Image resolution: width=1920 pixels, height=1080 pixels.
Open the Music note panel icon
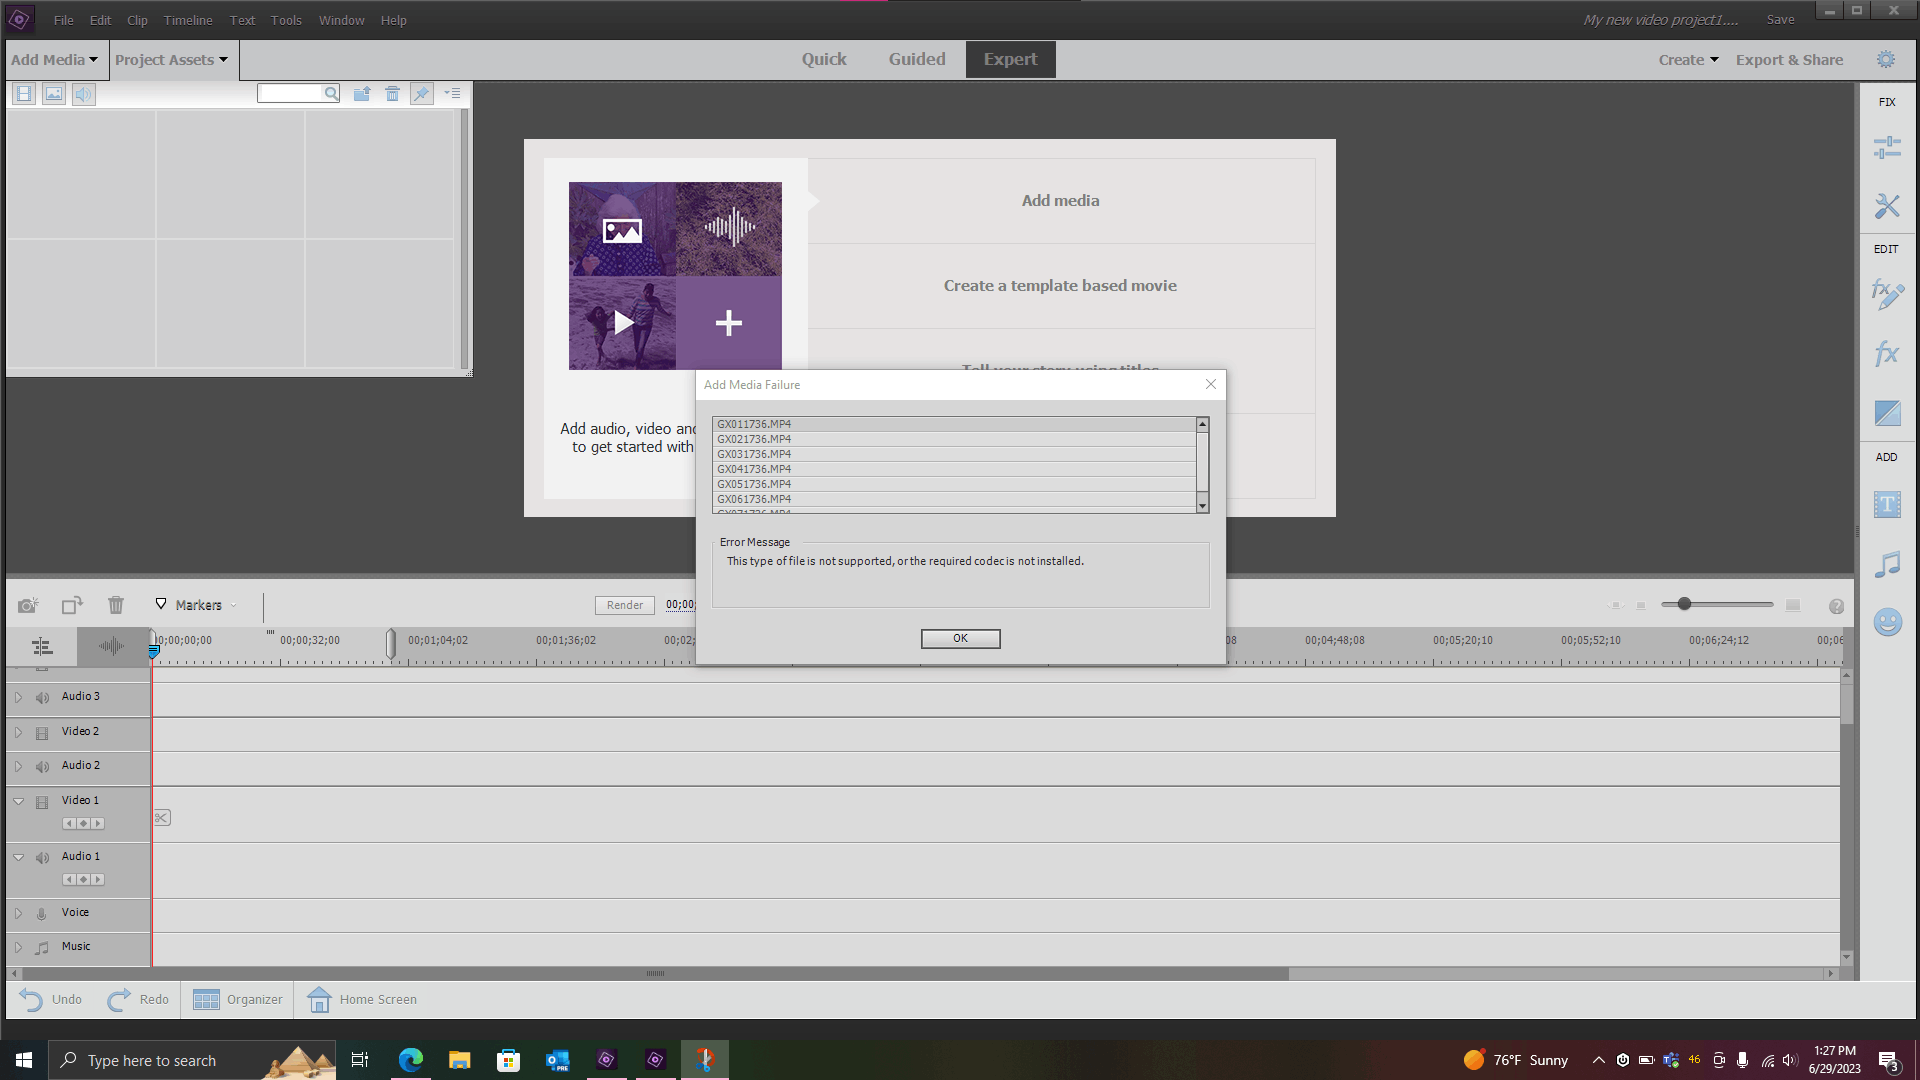pyautogui.click(x=1887, y=564)
